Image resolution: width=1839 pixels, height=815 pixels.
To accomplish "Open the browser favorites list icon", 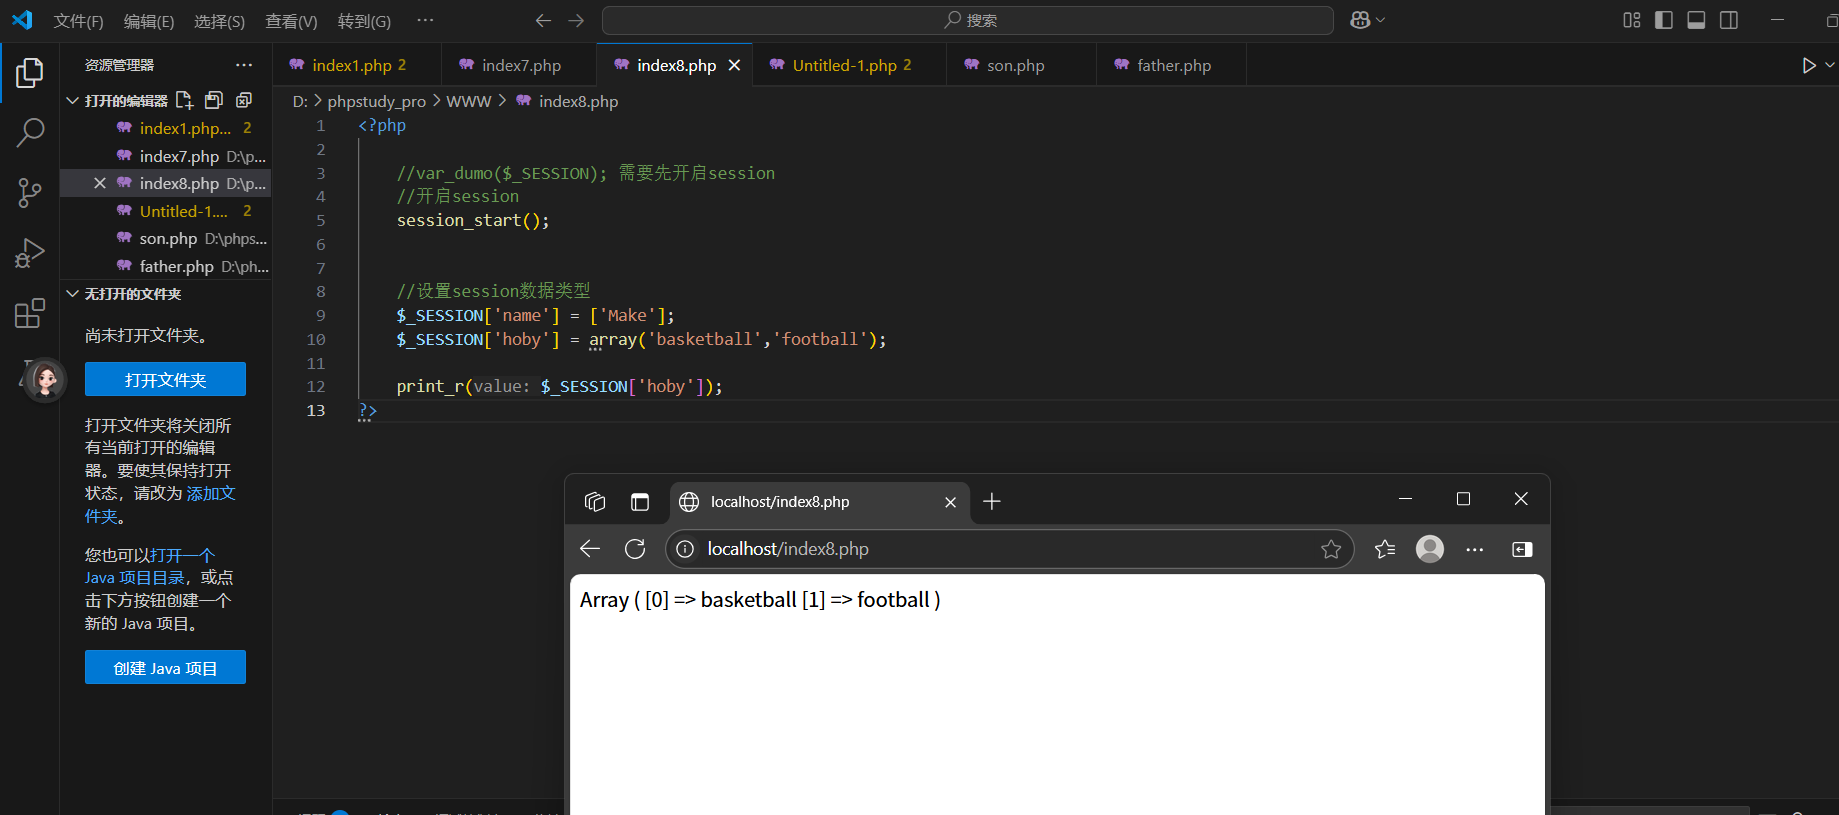I will pos(1385,549).
